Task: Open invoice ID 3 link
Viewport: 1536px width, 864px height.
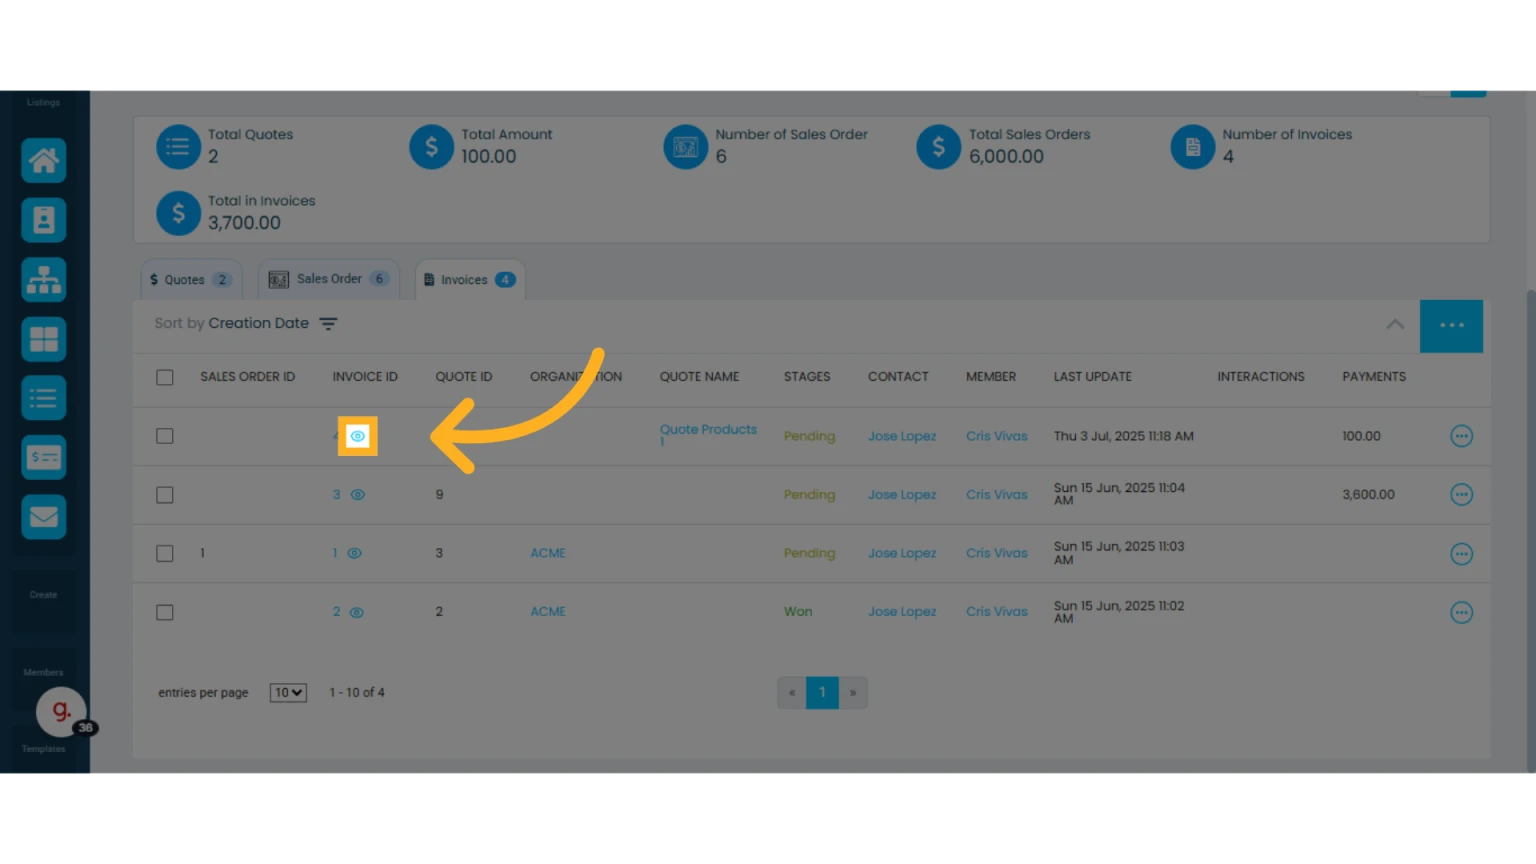Action: [336, 495]
